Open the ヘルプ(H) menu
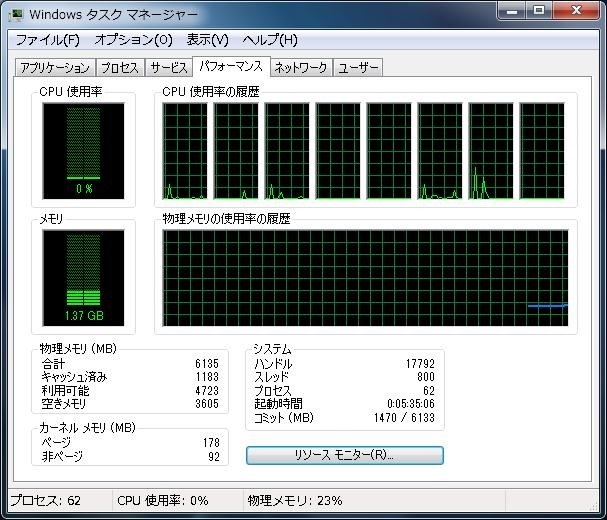This screenshot has width=607, height=520. pyautogui.click(x=270, y=40)
